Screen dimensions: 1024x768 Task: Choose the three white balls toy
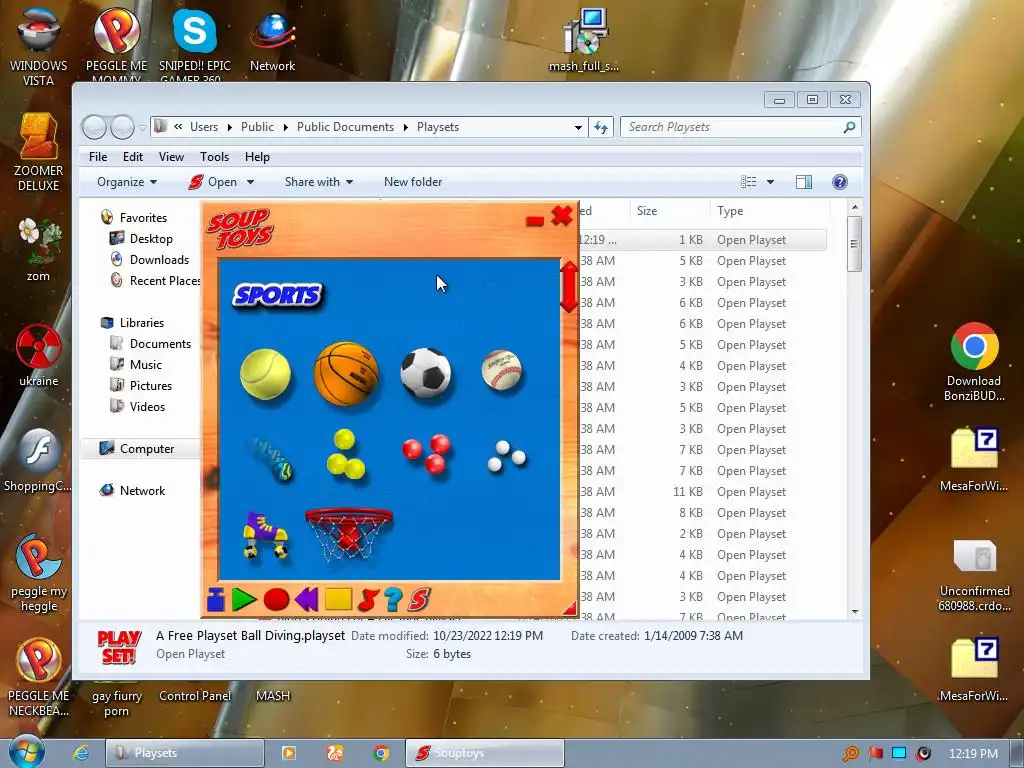(x=506, y=456)
